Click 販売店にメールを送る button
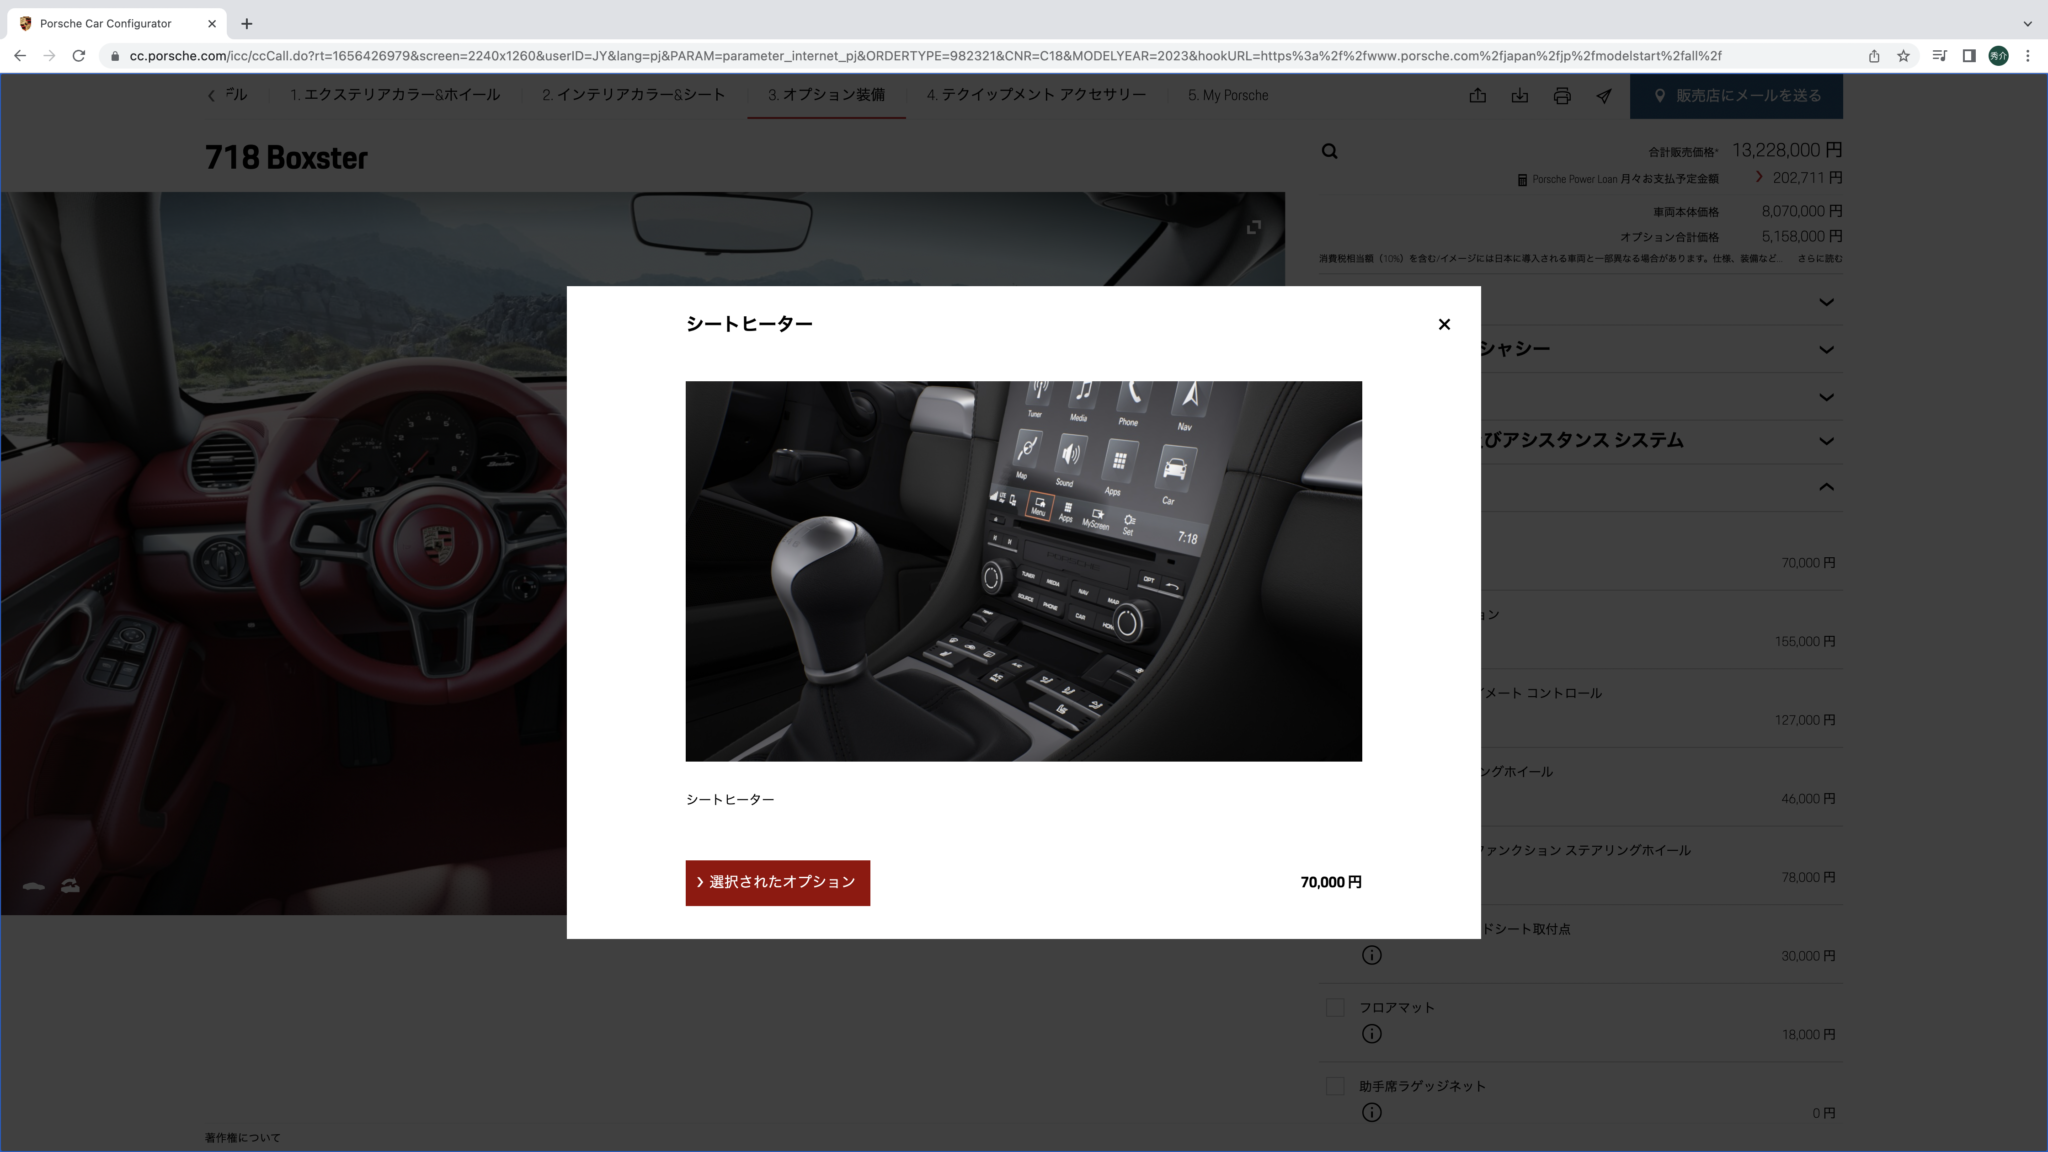This screenshot has height=1152, width=2048. coord(1736,96)
